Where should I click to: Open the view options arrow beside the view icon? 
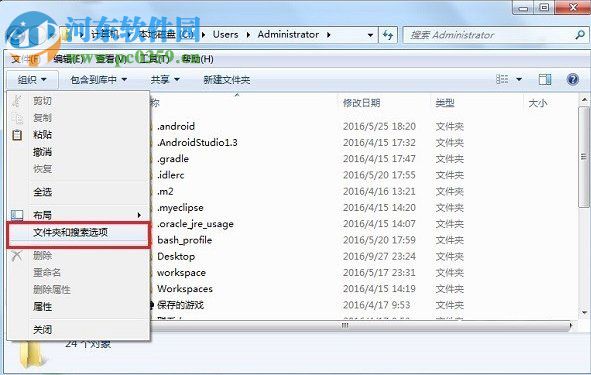pyautogui.click(x=519, y=80)
